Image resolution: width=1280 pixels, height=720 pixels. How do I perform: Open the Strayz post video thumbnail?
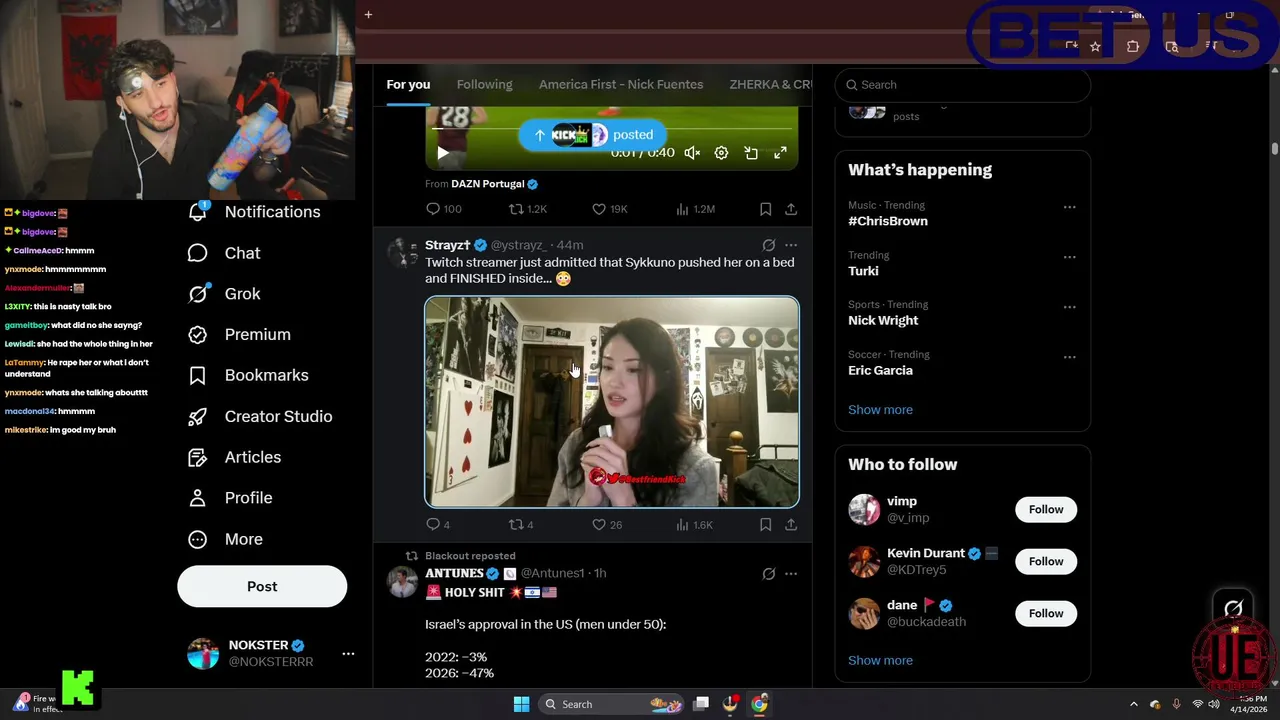(x=612, y=402)
